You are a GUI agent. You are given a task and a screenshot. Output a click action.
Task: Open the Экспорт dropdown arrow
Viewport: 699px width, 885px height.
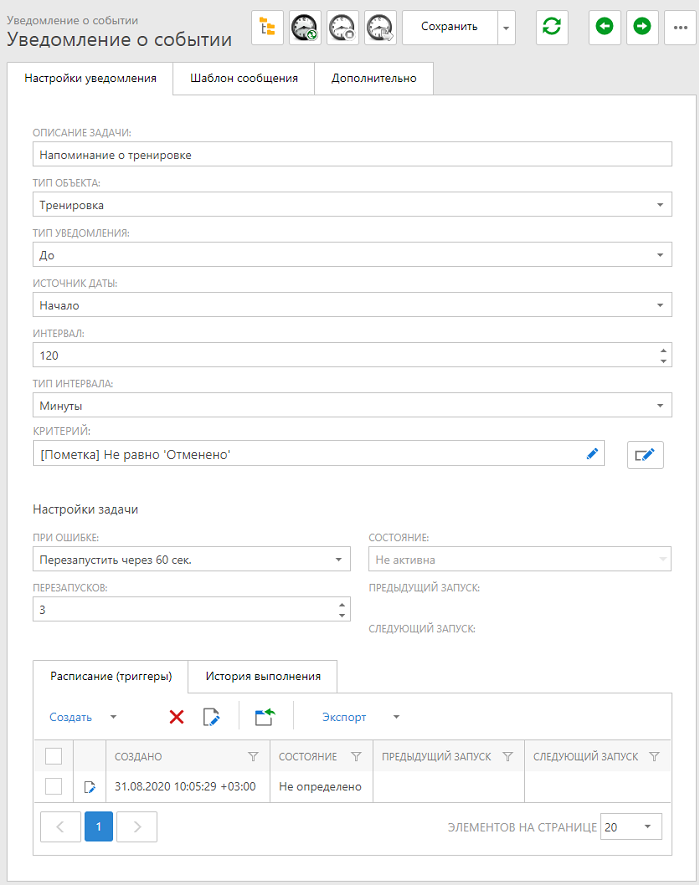[x=396, y=717]
